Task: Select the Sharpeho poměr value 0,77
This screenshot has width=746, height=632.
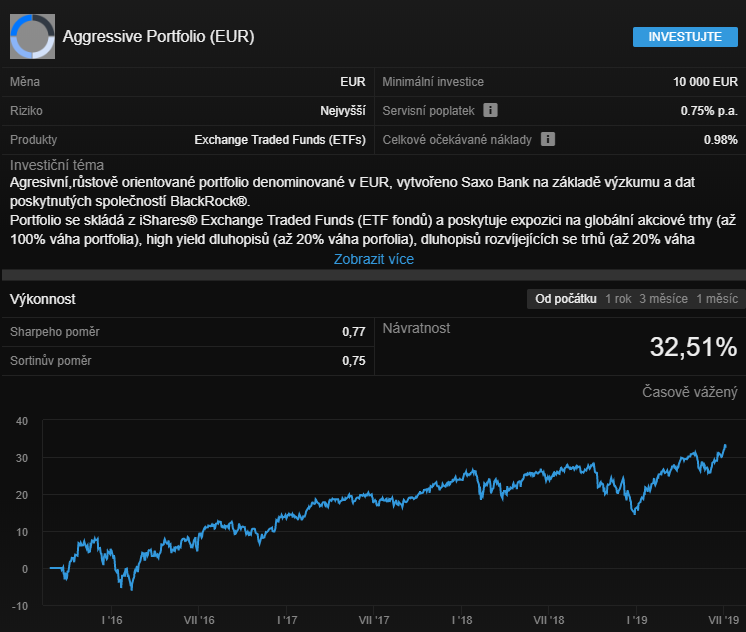Action: [353, 332]
